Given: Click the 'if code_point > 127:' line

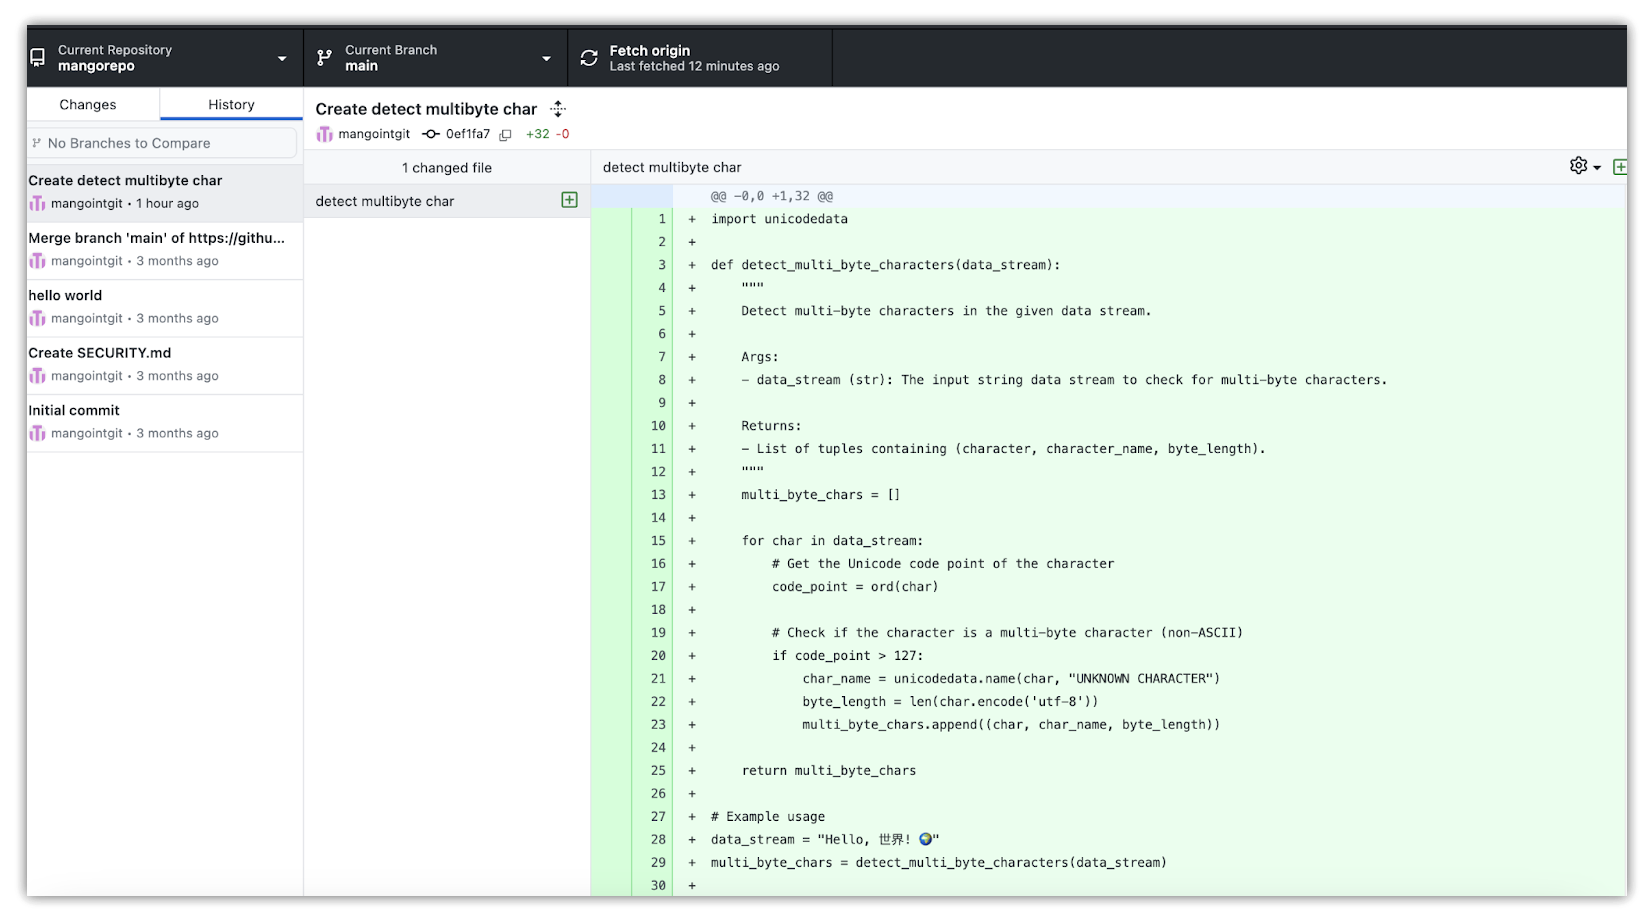Looking at the screenshot, I should [x=848, y=656].
